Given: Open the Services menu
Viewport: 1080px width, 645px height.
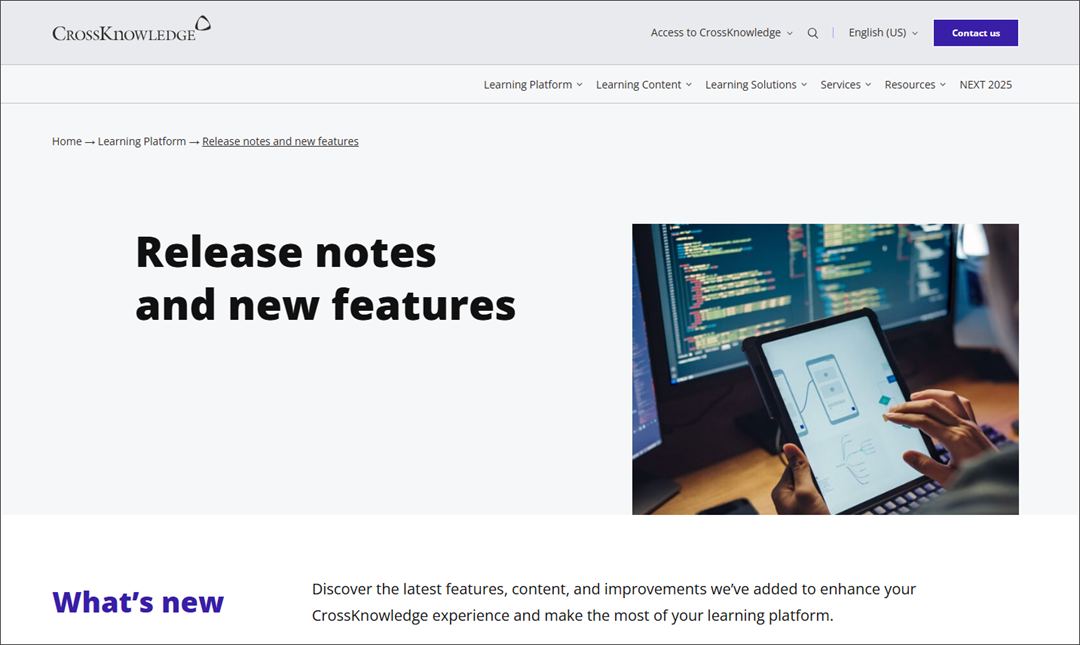Looking at the screenshot, I should (x=845, y=85).
